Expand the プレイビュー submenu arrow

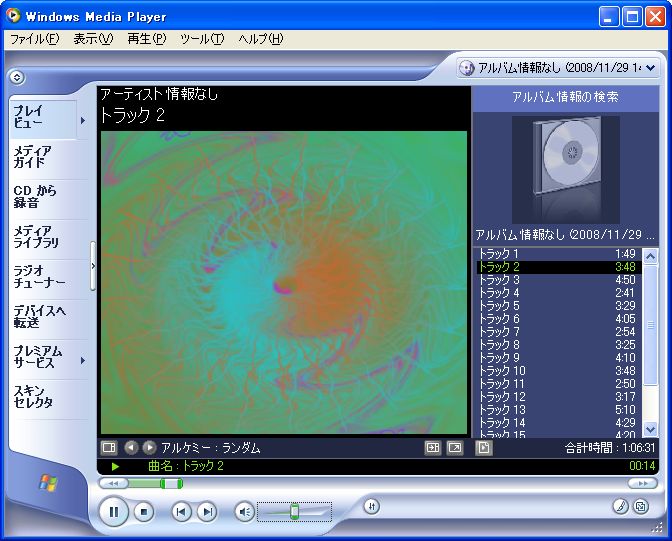pyautogui.click(x=83, y=120)
